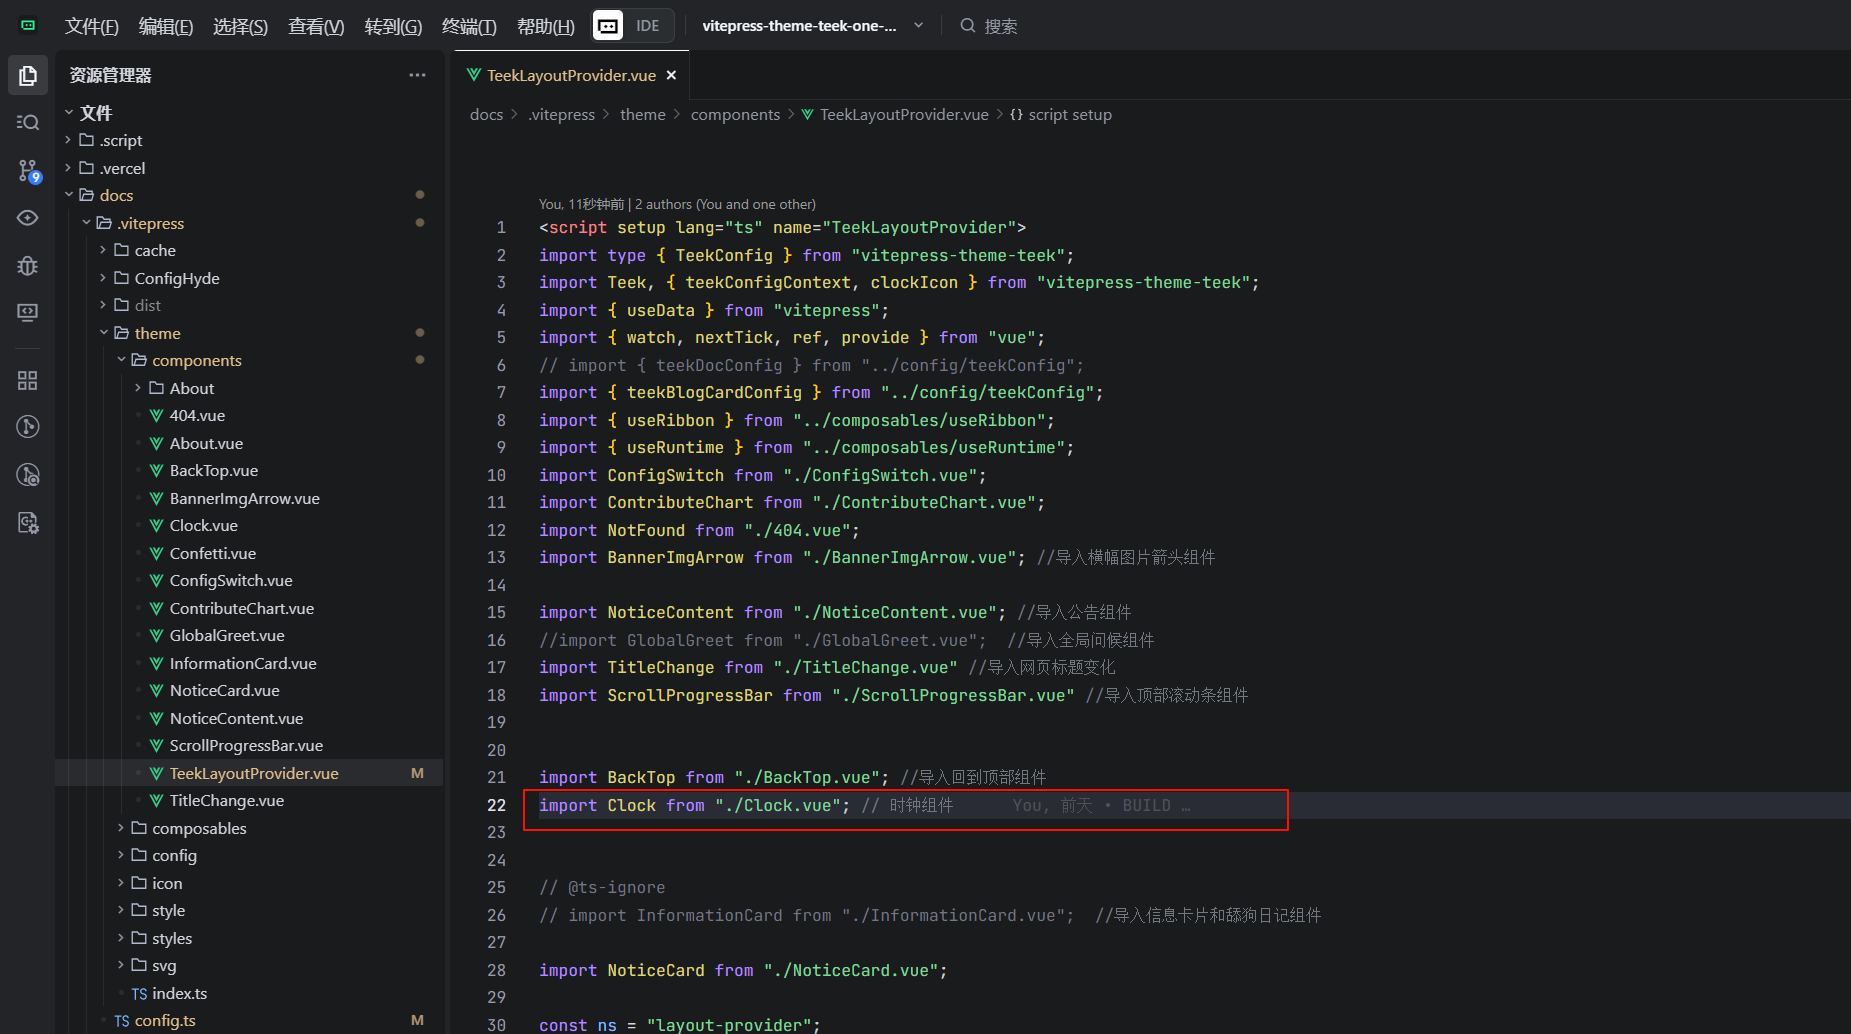
Task: Click the components breadcrumb segment
Action: pyautogui.click(x=735, y=115)
